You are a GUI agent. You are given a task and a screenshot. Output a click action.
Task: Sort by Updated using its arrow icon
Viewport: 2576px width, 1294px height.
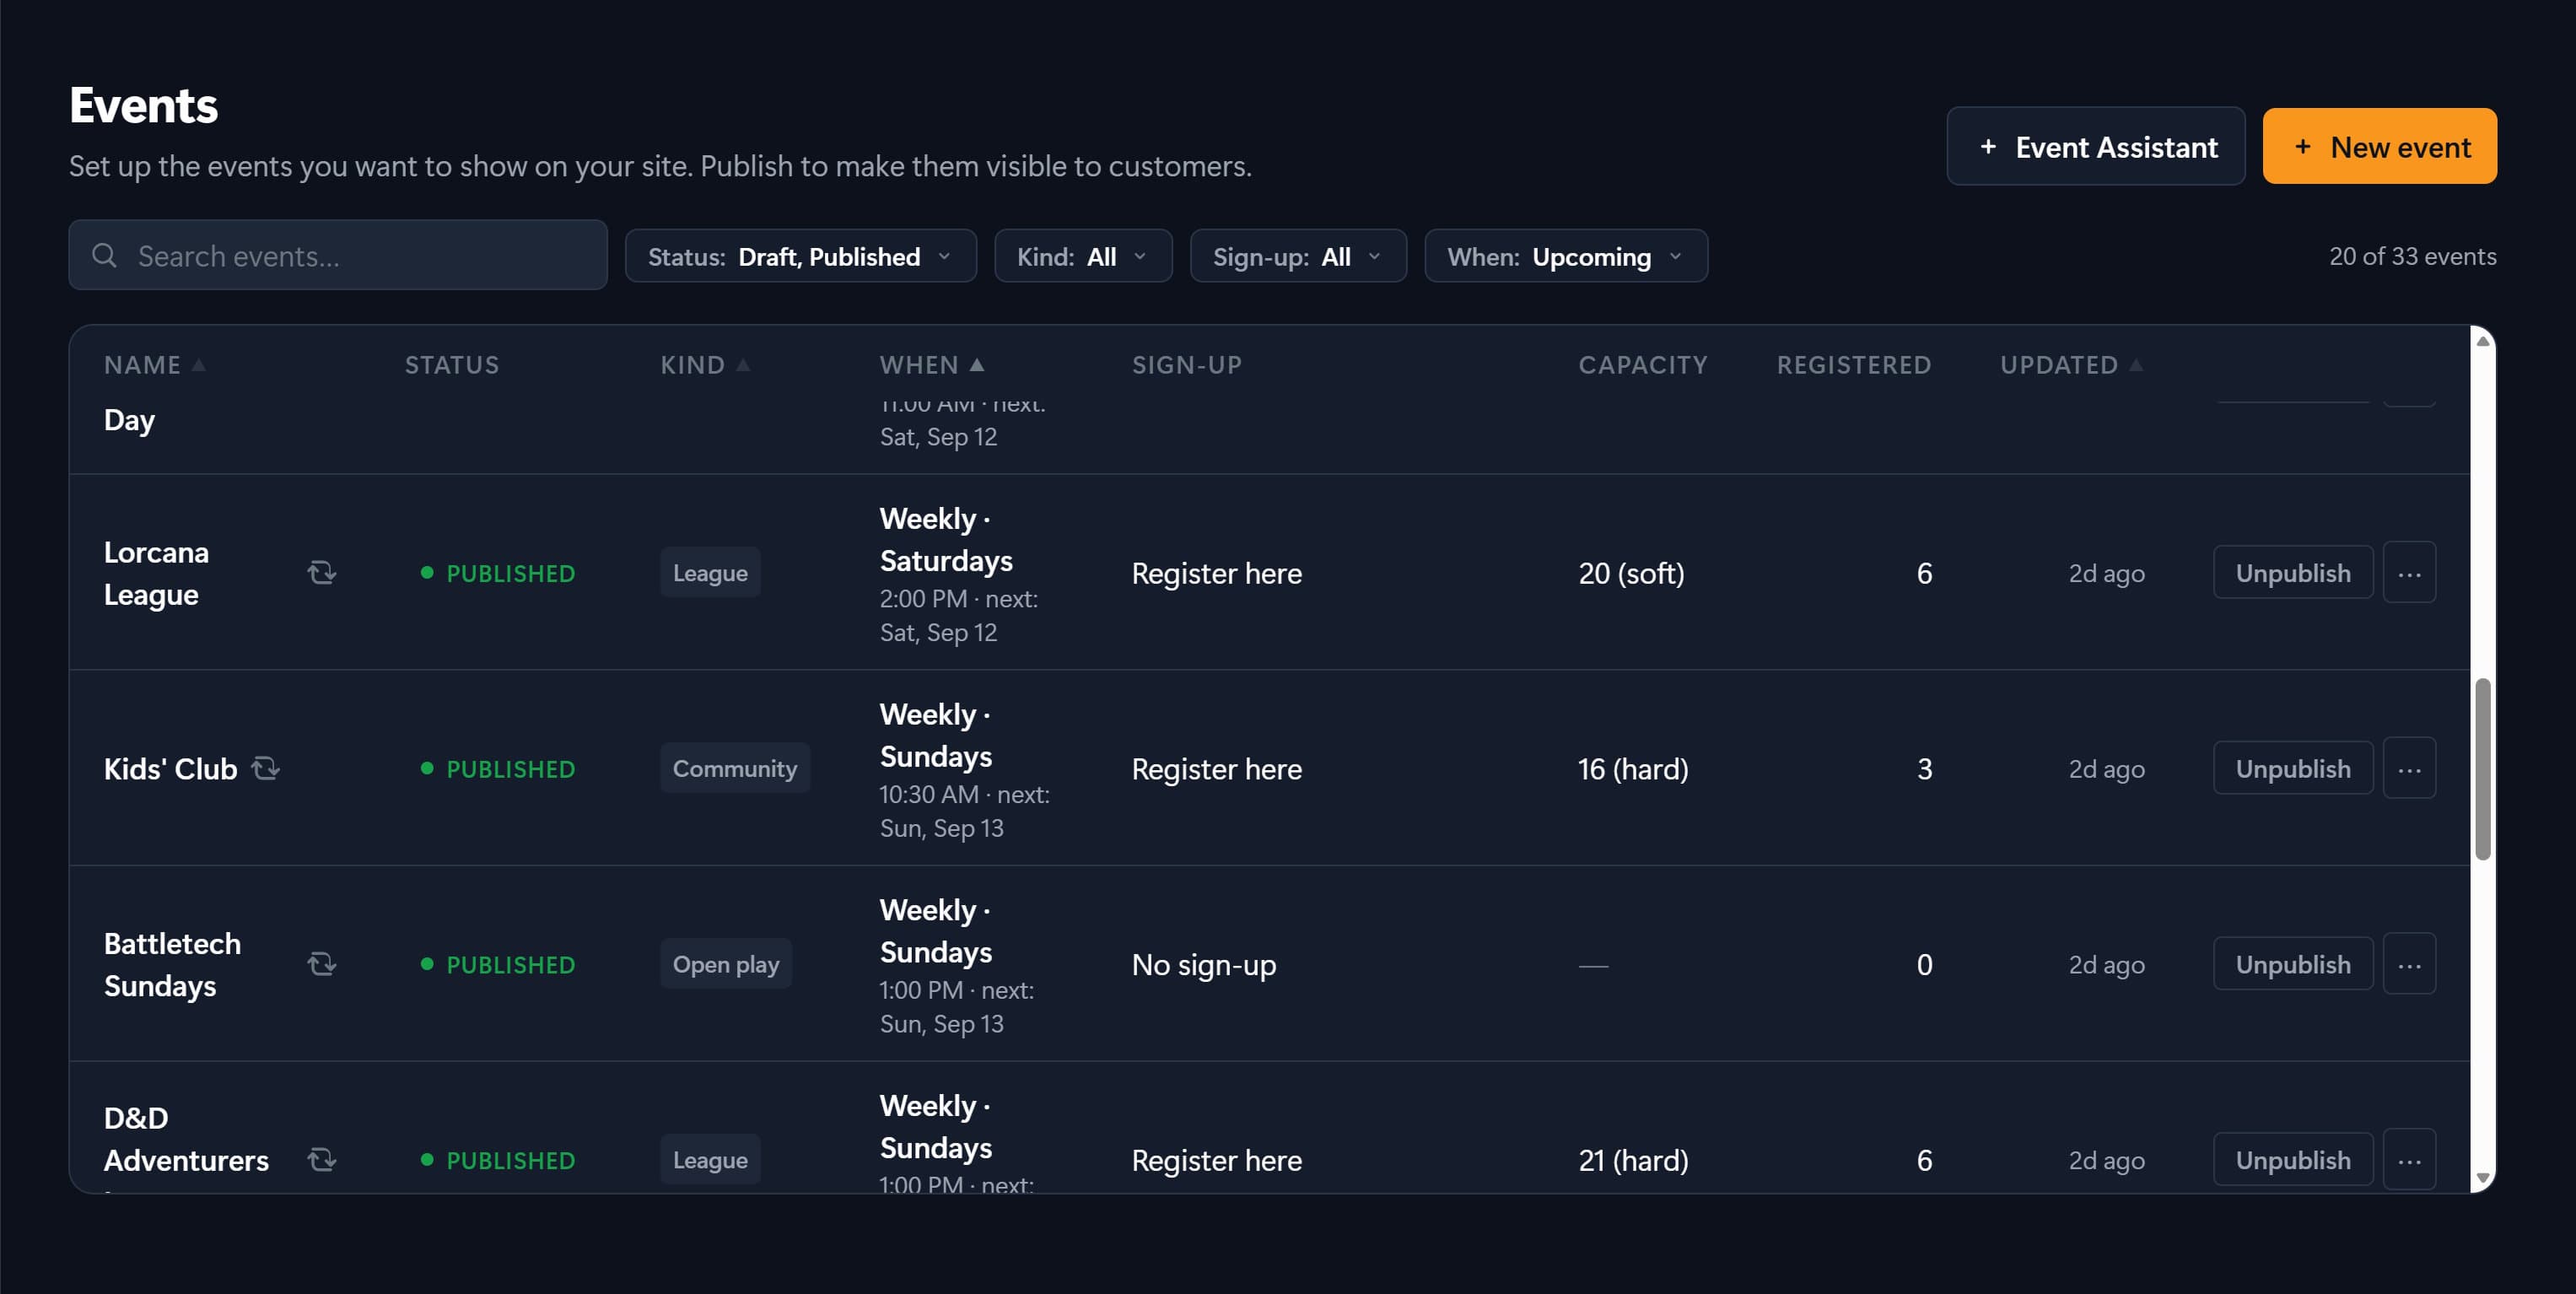2136,365
